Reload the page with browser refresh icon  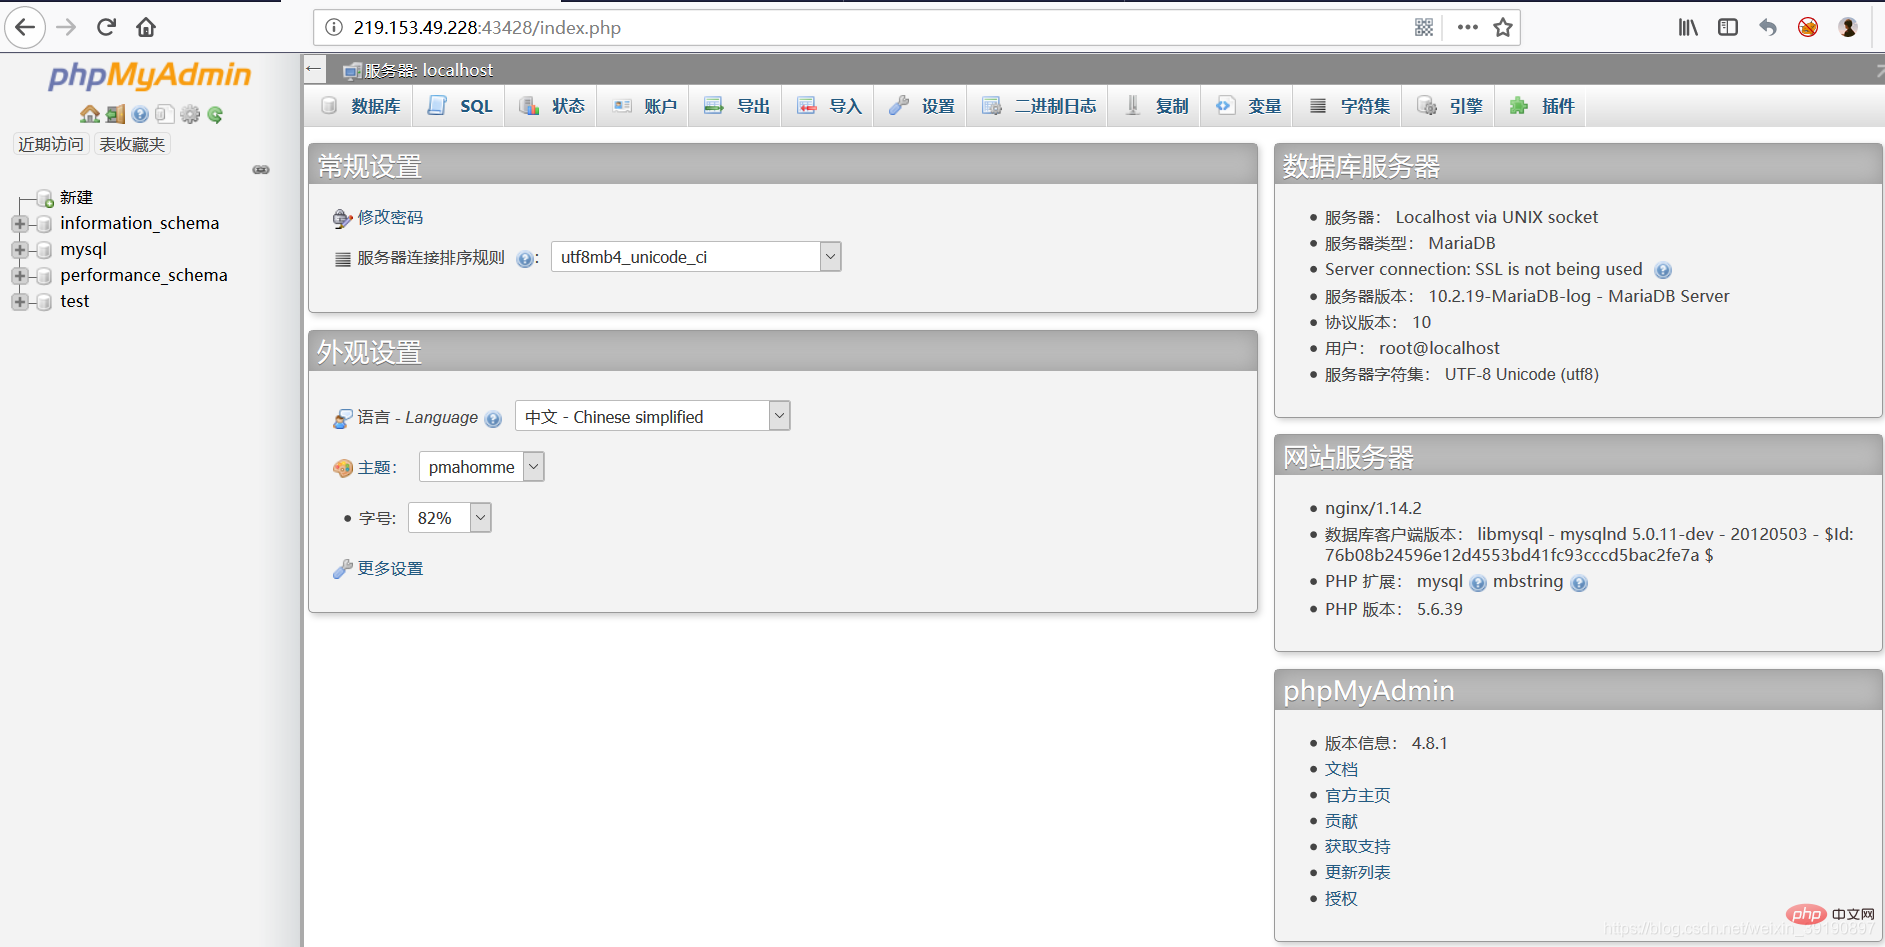[x=106, y=27]
